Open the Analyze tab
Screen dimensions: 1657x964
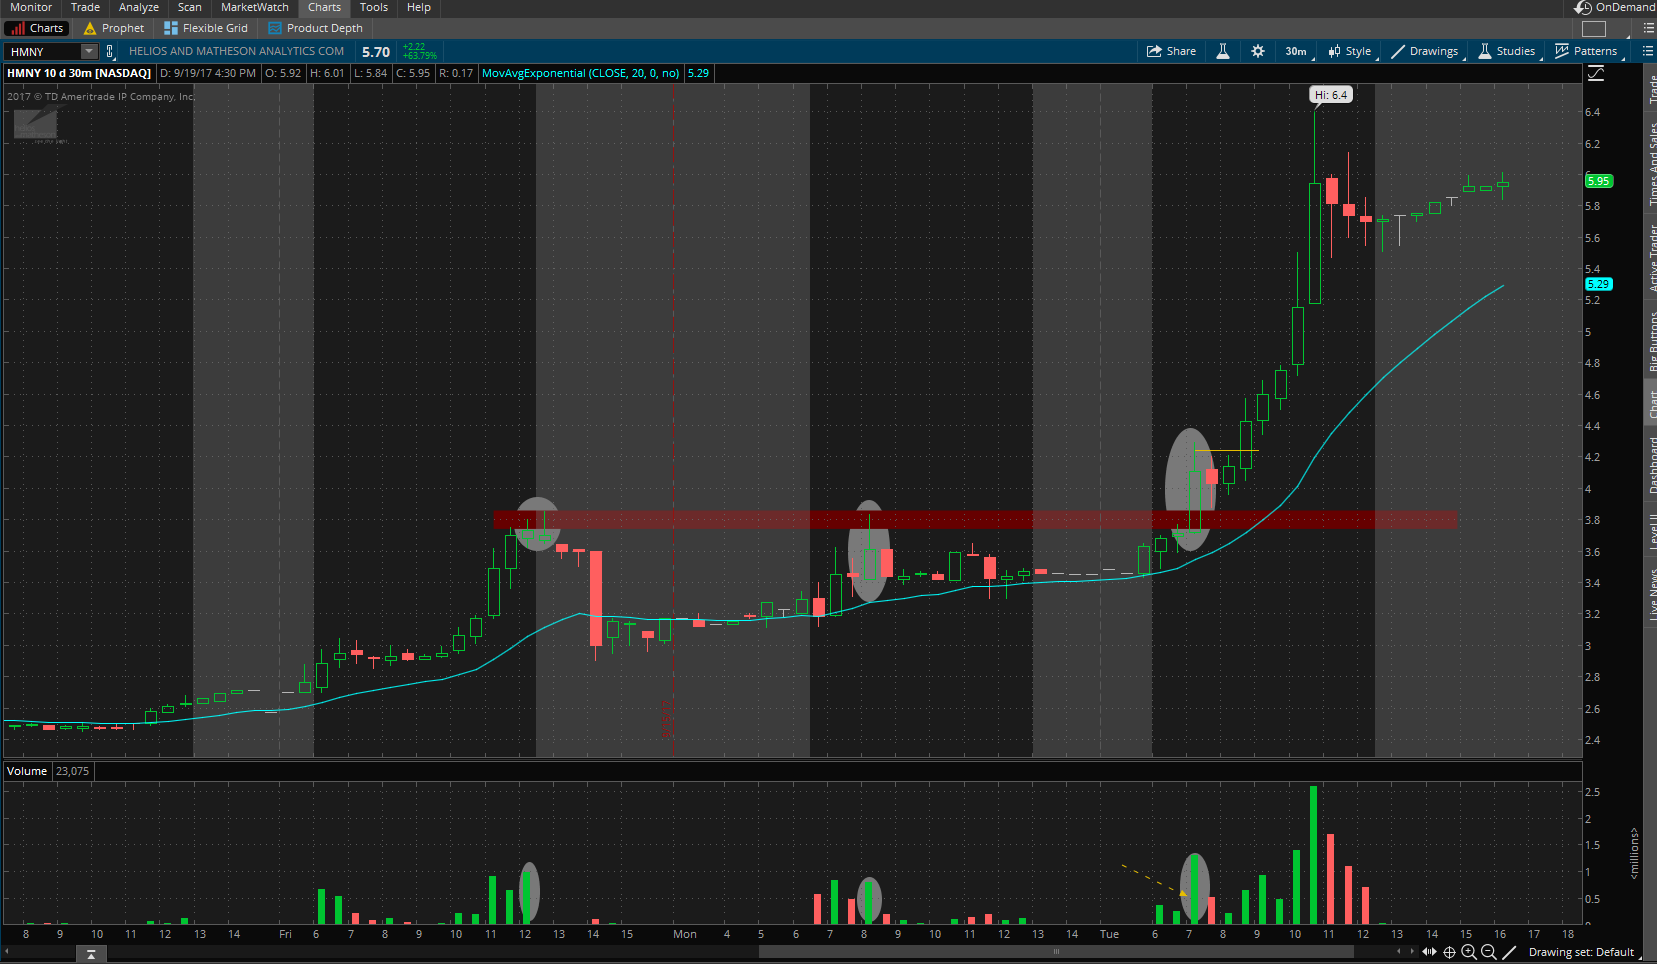point(139,7)
